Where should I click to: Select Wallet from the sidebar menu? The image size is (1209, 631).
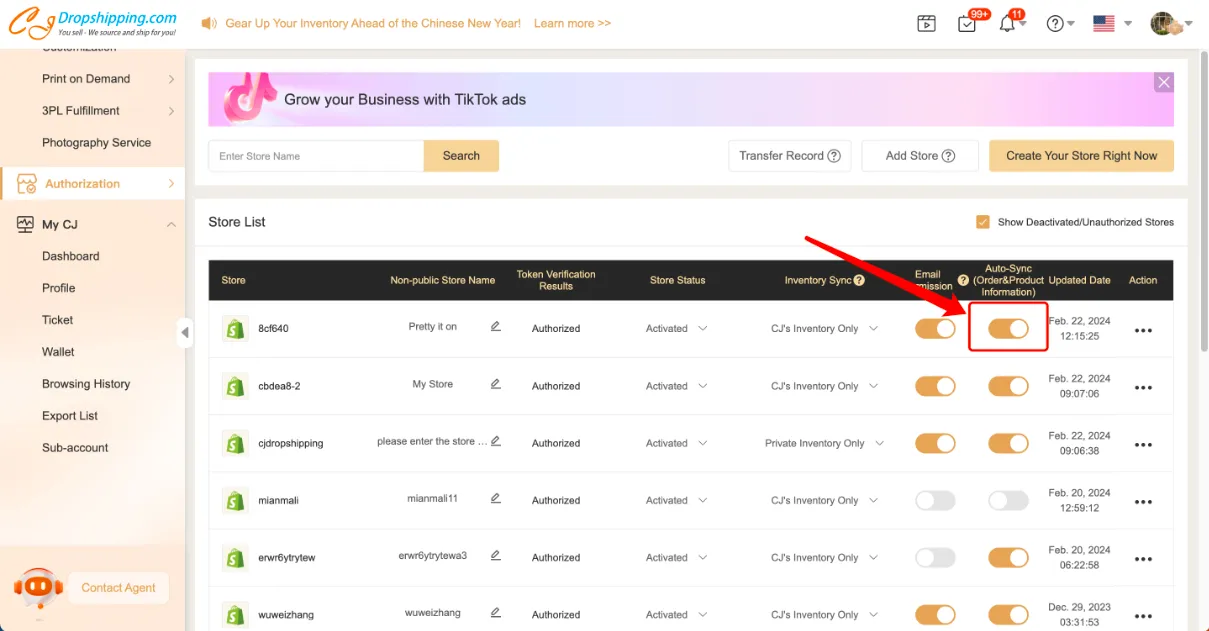58,352
